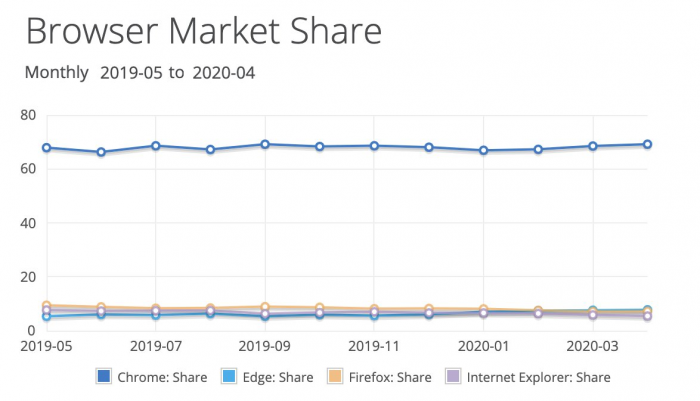This screenshot has width=700, height=401.
Task: Select Chrome's 2019-05 data point marker
Action: pyautogui.click(x=47, y=148)
